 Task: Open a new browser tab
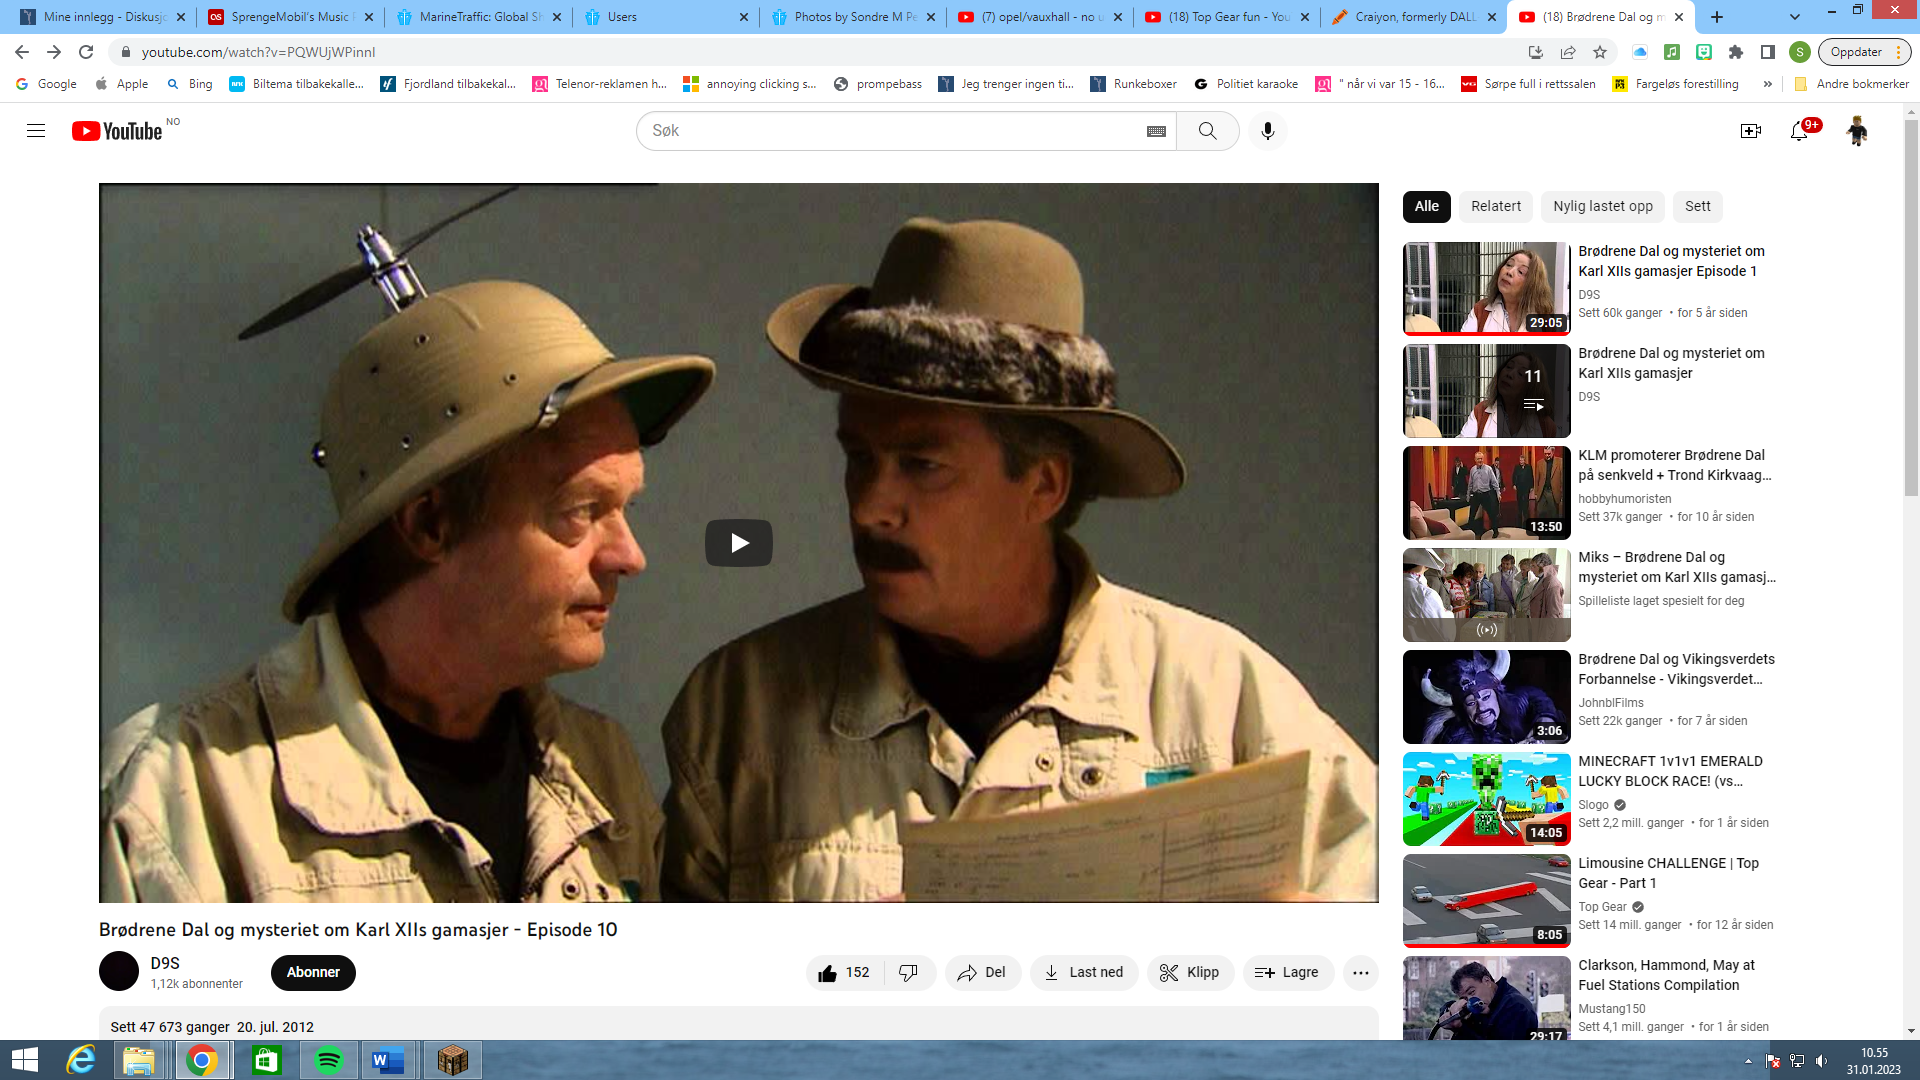click(x=1717, y=17)
